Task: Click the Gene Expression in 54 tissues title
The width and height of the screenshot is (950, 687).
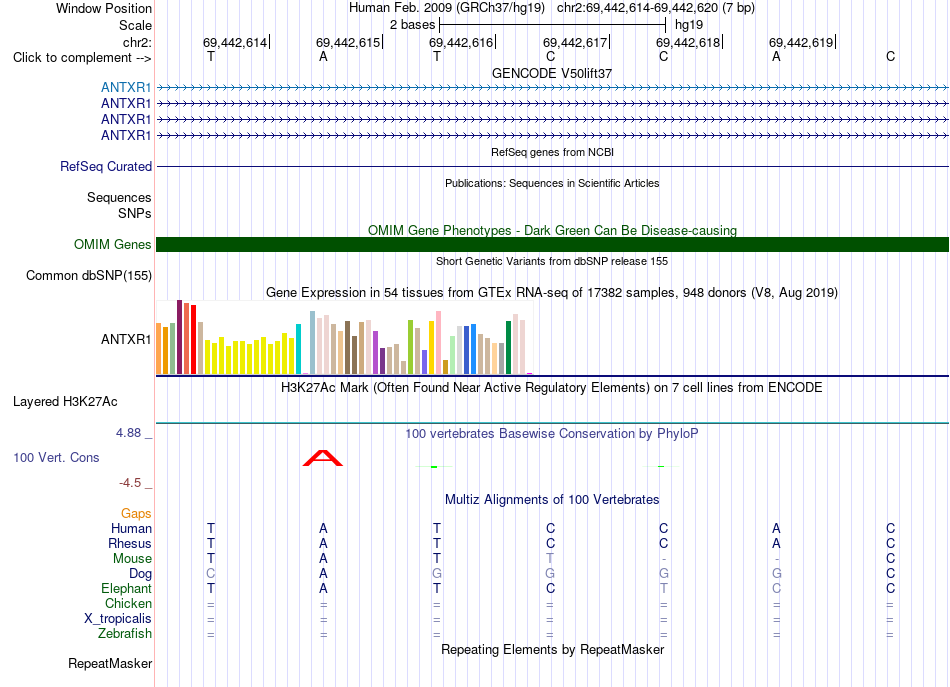Action: pos(552,293)
